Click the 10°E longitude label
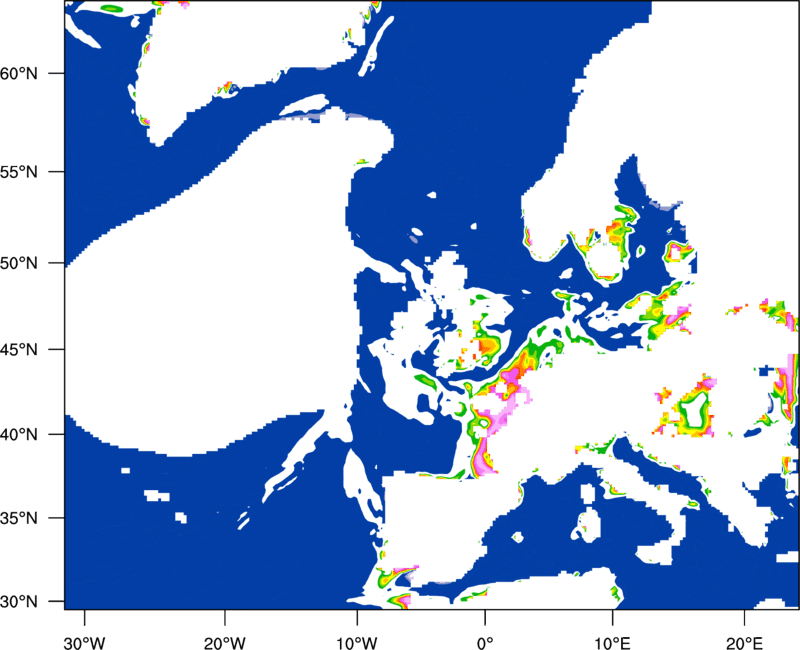 613,643
